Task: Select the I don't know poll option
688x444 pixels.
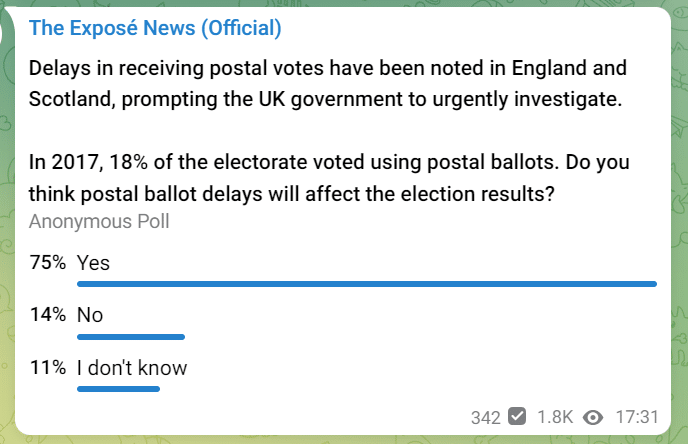Action: [x=132, y=368]
